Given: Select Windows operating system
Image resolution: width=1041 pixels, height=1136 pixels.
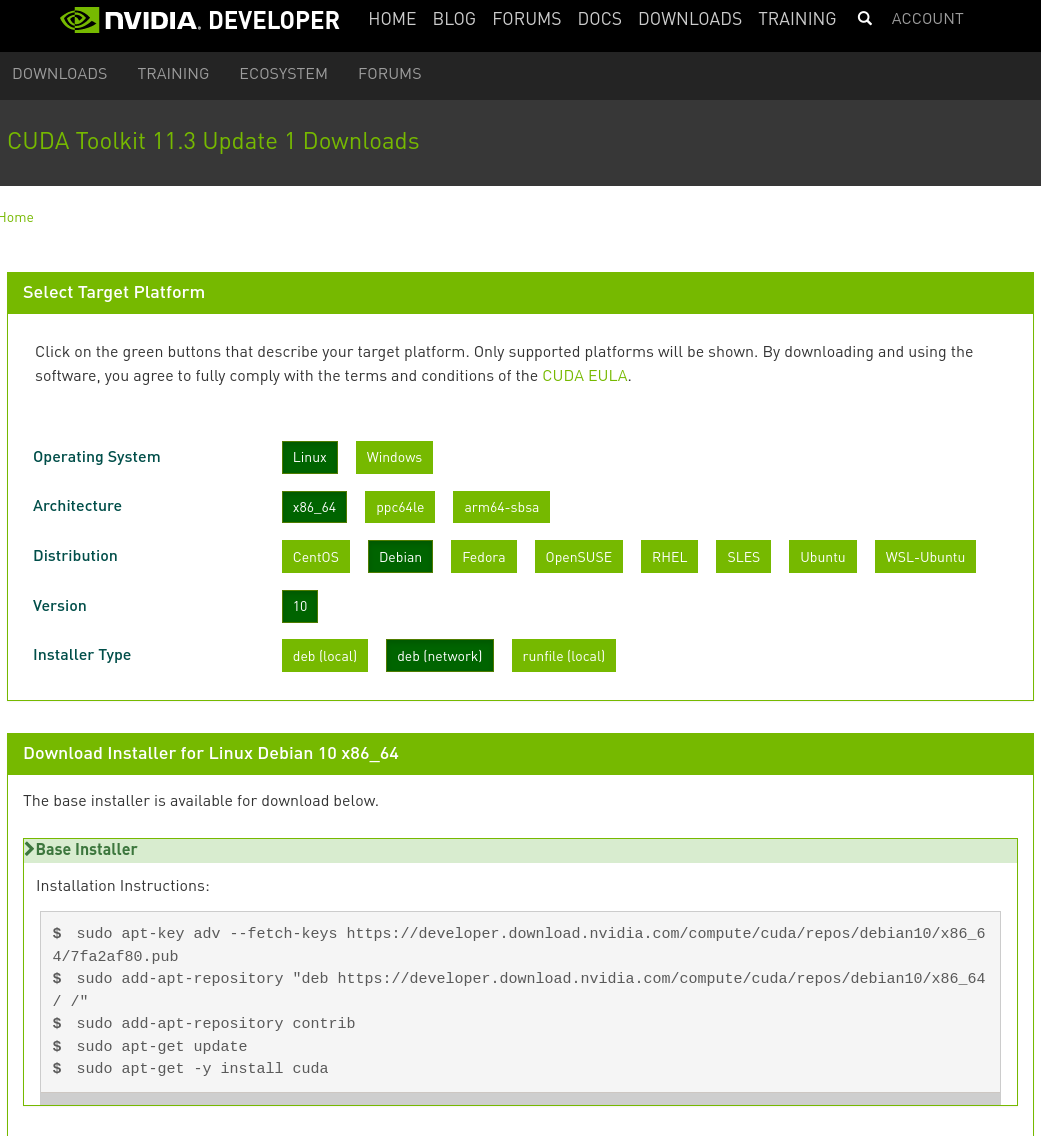Looking at the screenshot, I should pos(394,457).
